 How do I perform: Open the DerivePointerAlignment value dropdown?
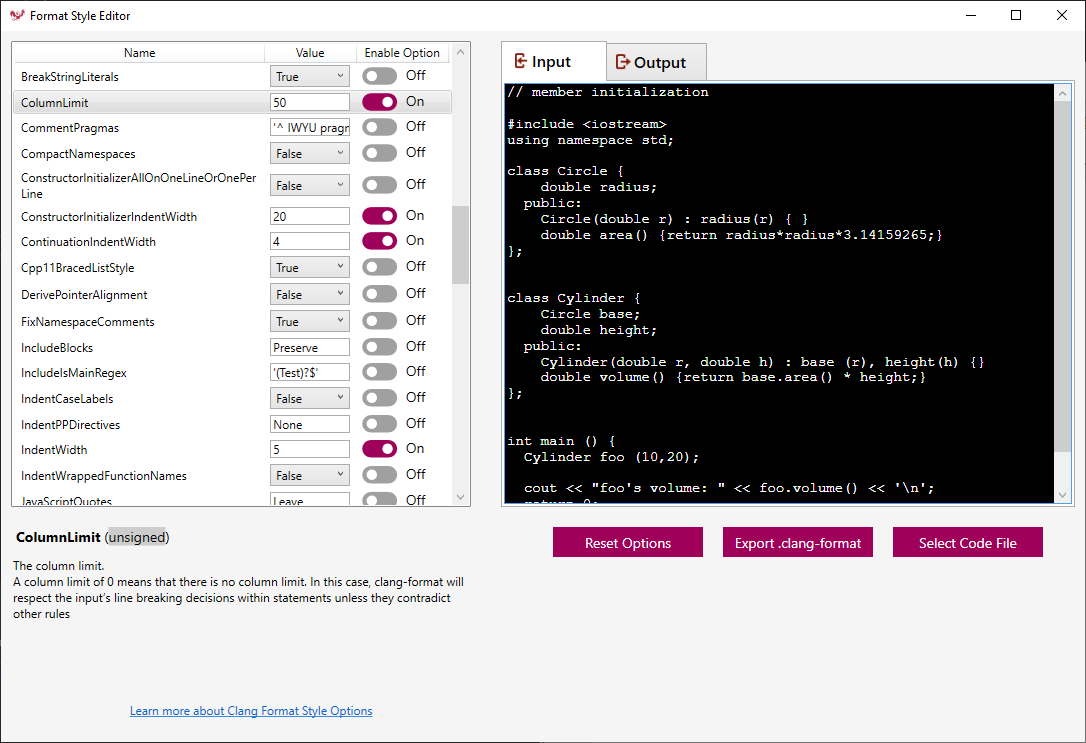point(310,294)
